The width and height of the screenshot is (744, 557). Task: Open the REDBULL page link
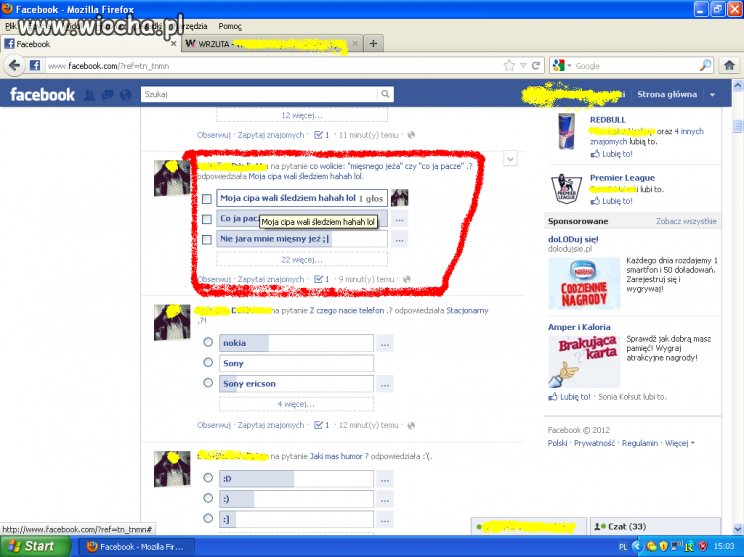coord(607,120)
